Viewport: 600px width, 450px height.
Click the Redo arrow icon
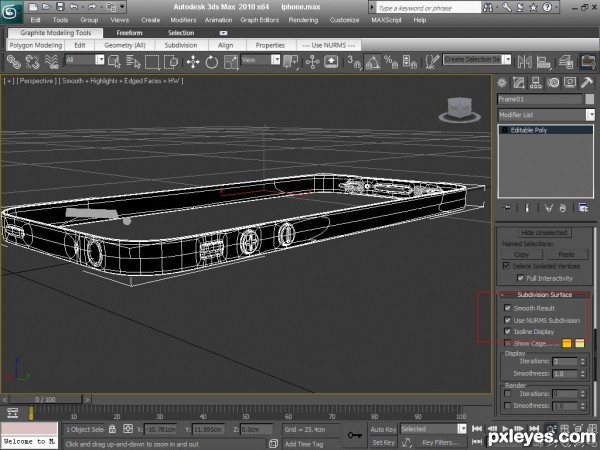pos(92,7)
